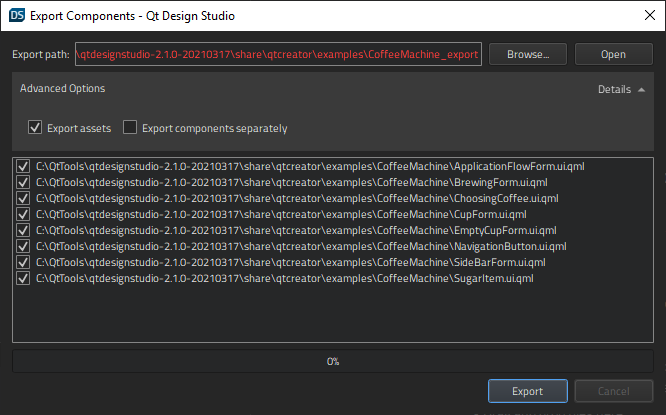Click the Export path input field
This screenshot has height=415, width=666.
pos(278,54)
